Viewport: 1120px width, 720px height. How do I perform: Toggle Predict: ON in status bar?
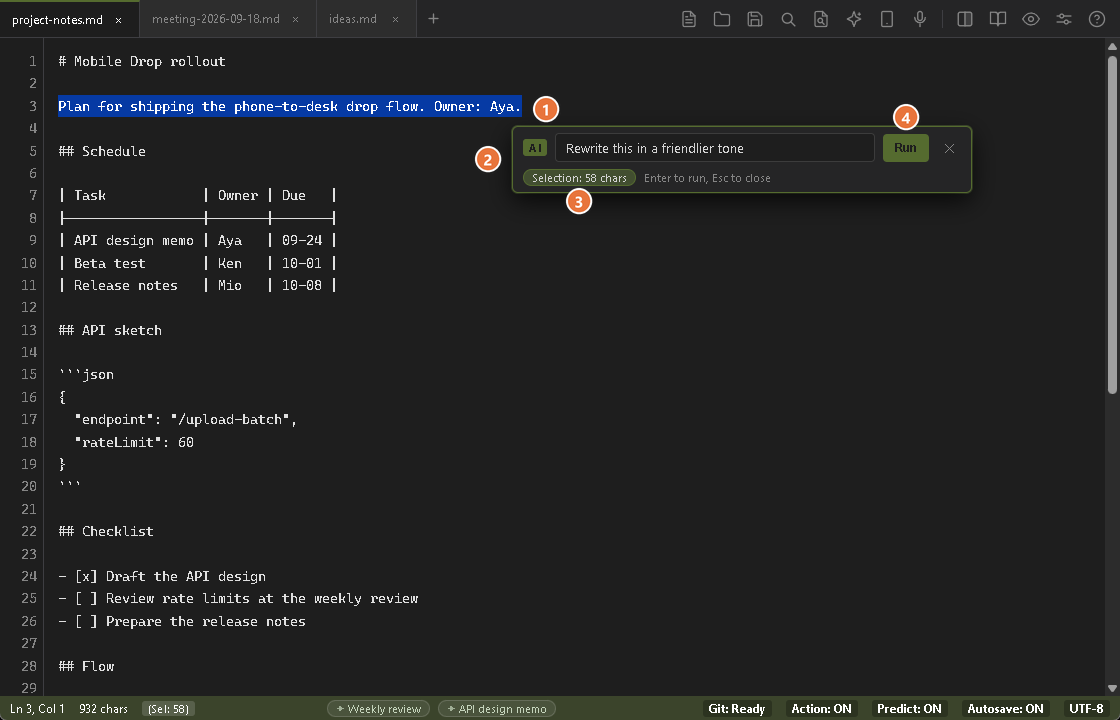point(909,709)
